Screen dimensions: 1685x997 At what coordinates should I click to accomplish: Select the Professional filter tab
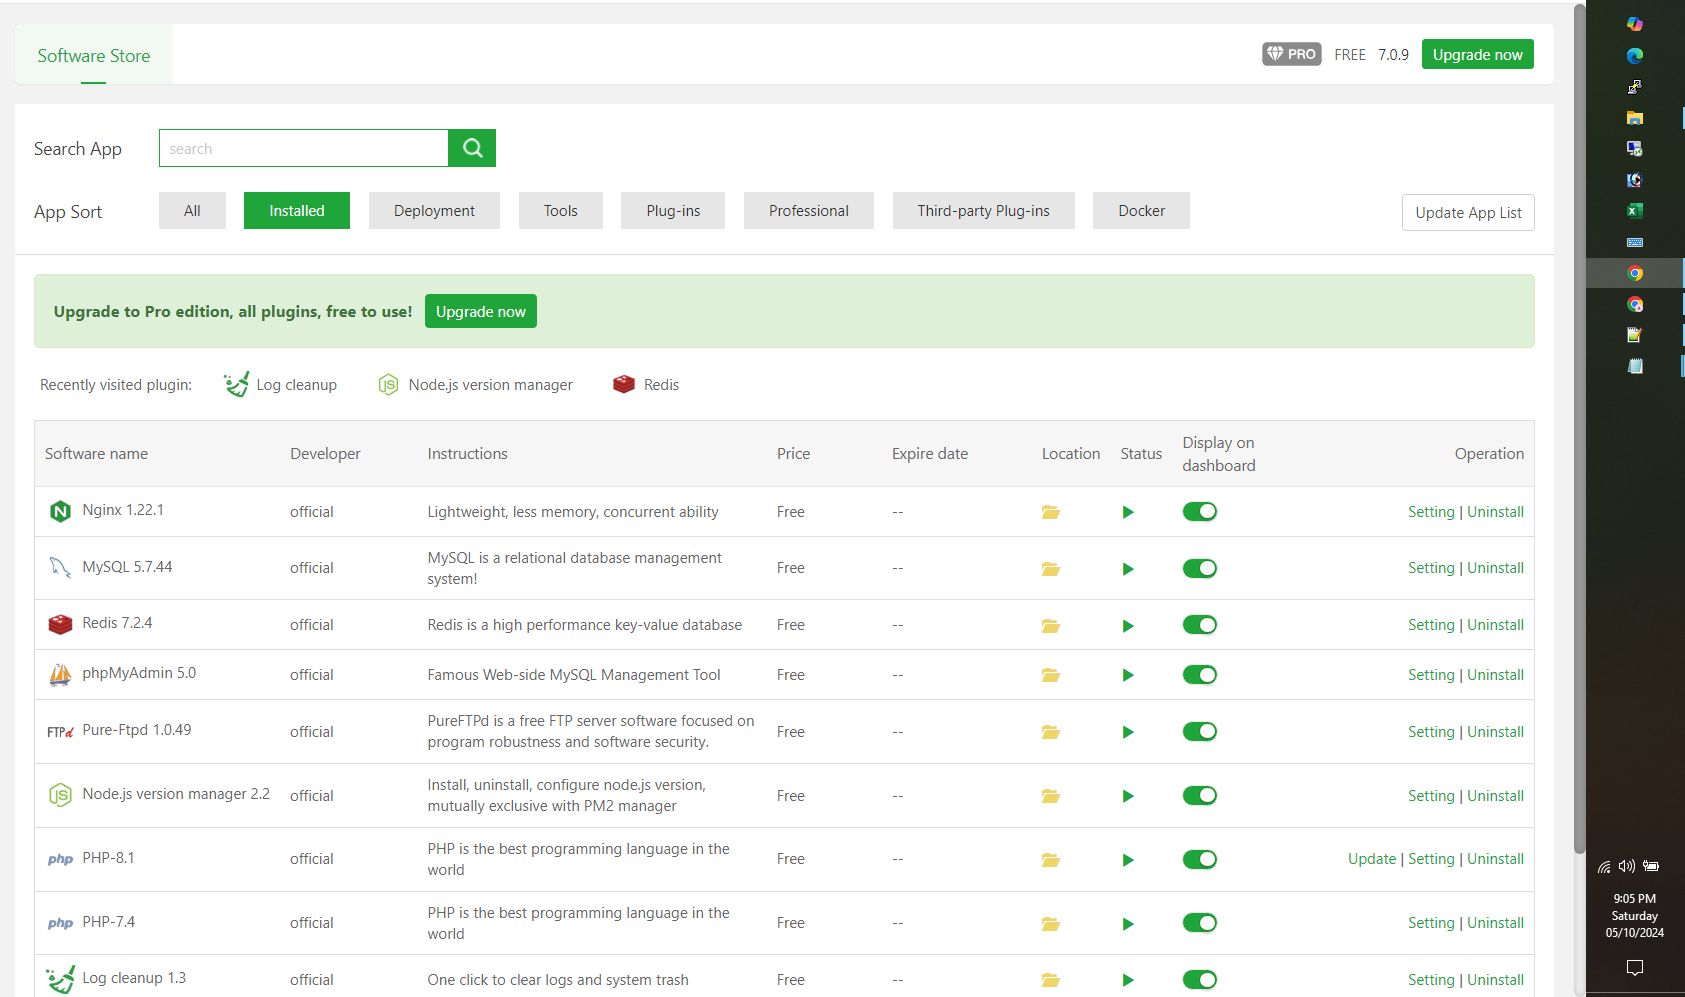coord(808,210)
